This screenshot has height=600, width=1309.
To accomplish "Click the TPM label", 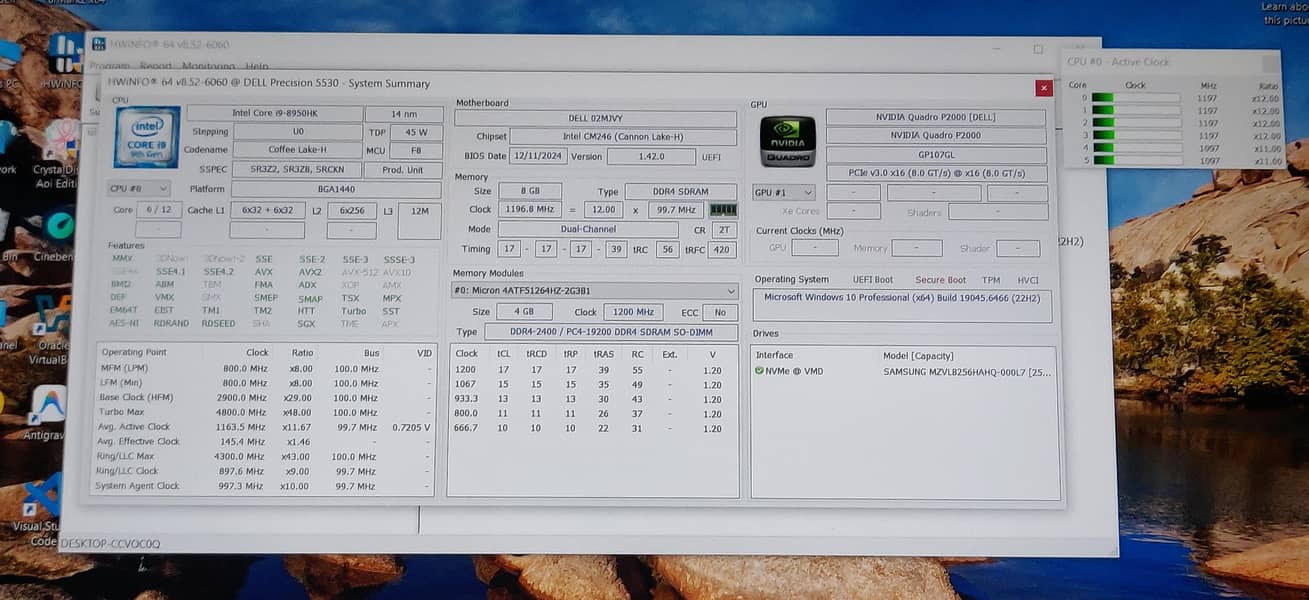I will pyautogui.click(x=990, y=280).
